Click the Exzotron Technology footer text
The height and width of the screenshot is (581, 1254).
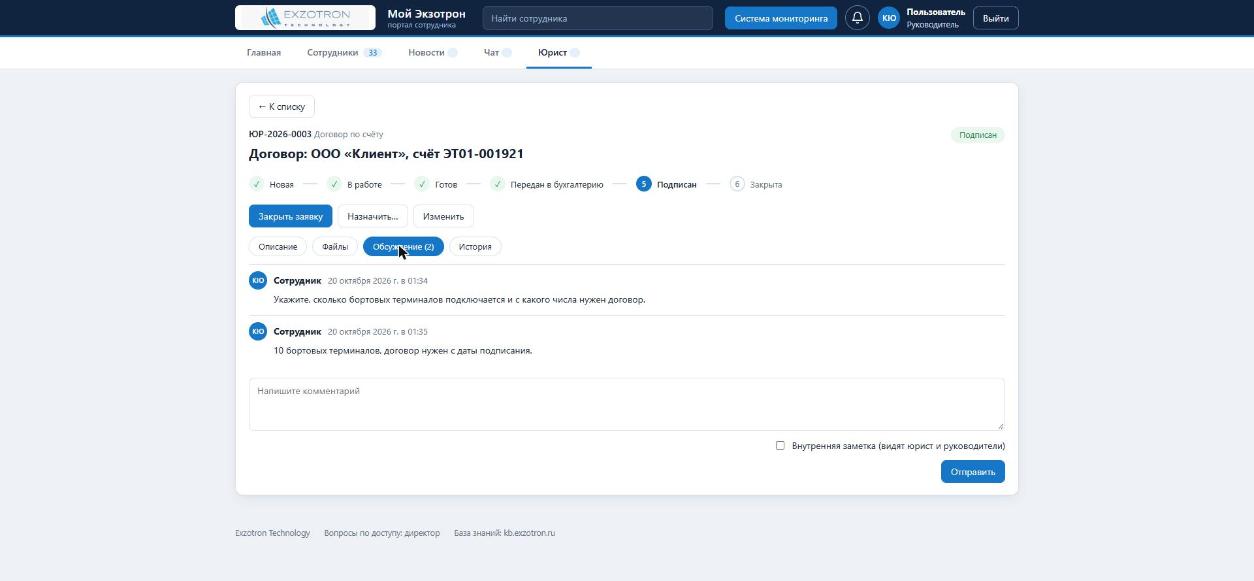[x=273, y=533]
